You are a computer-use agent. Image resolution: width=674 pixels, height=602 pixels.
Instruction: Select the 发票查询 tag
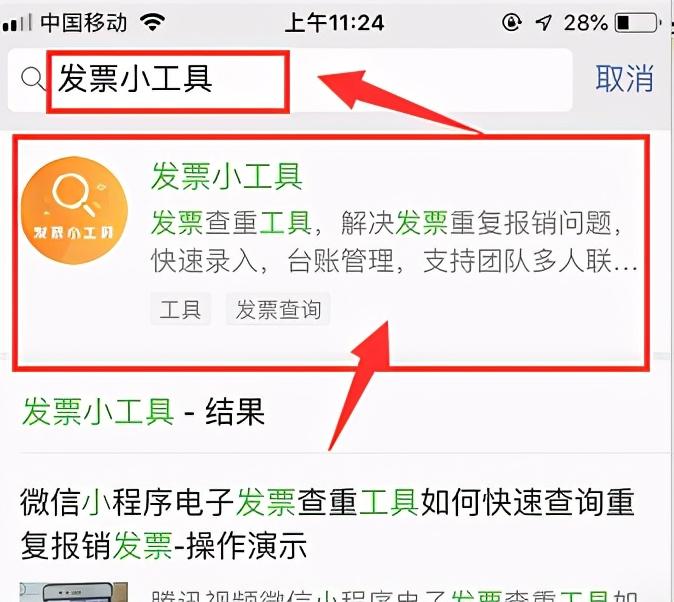click(x=278, y=309)
